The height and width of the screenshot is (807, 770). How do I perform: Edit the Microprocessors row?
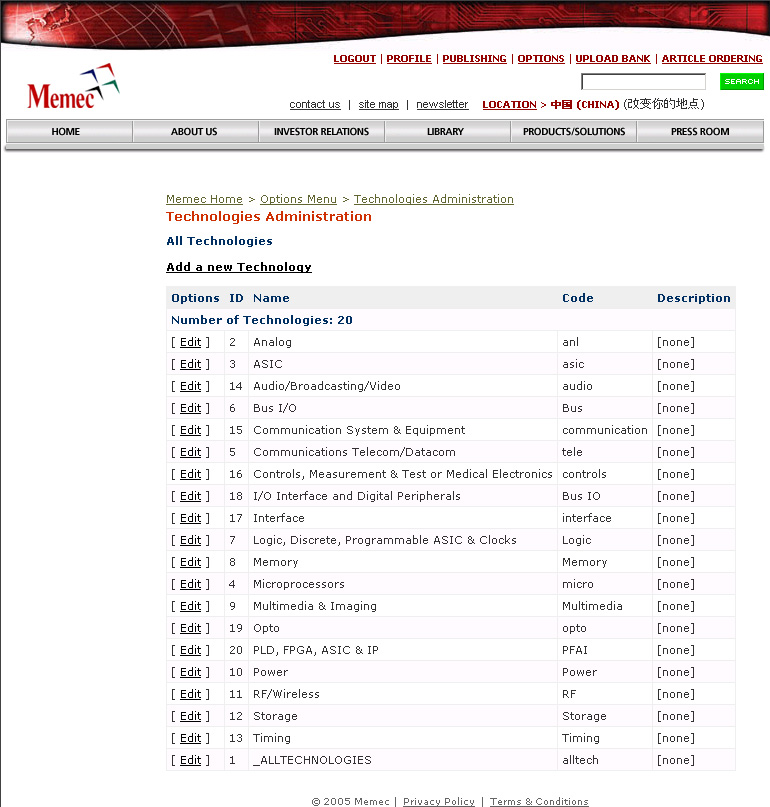coord(190,584)
